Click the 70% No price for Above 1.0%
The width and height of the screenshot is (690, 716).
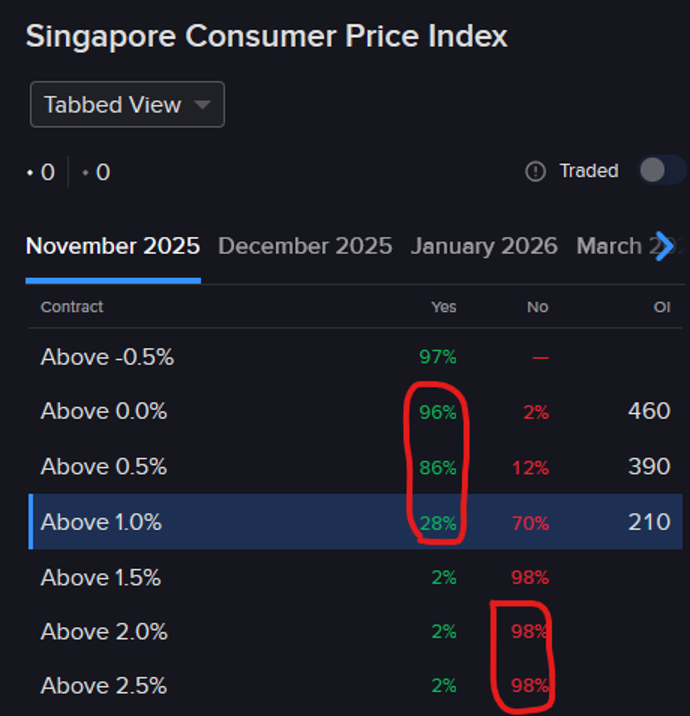(x=530, y=522)
